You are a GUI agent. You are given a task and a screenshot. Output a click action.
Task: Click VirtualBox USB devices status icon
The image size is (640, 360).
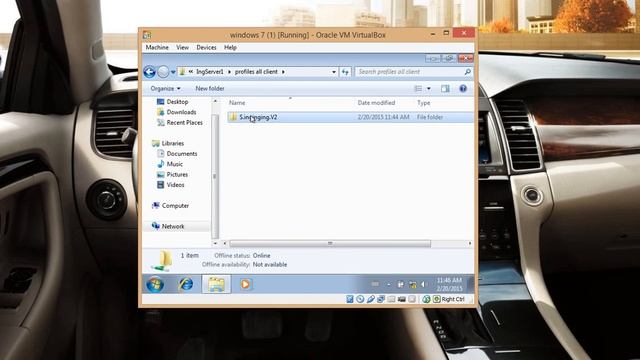[x=370, y=299]
